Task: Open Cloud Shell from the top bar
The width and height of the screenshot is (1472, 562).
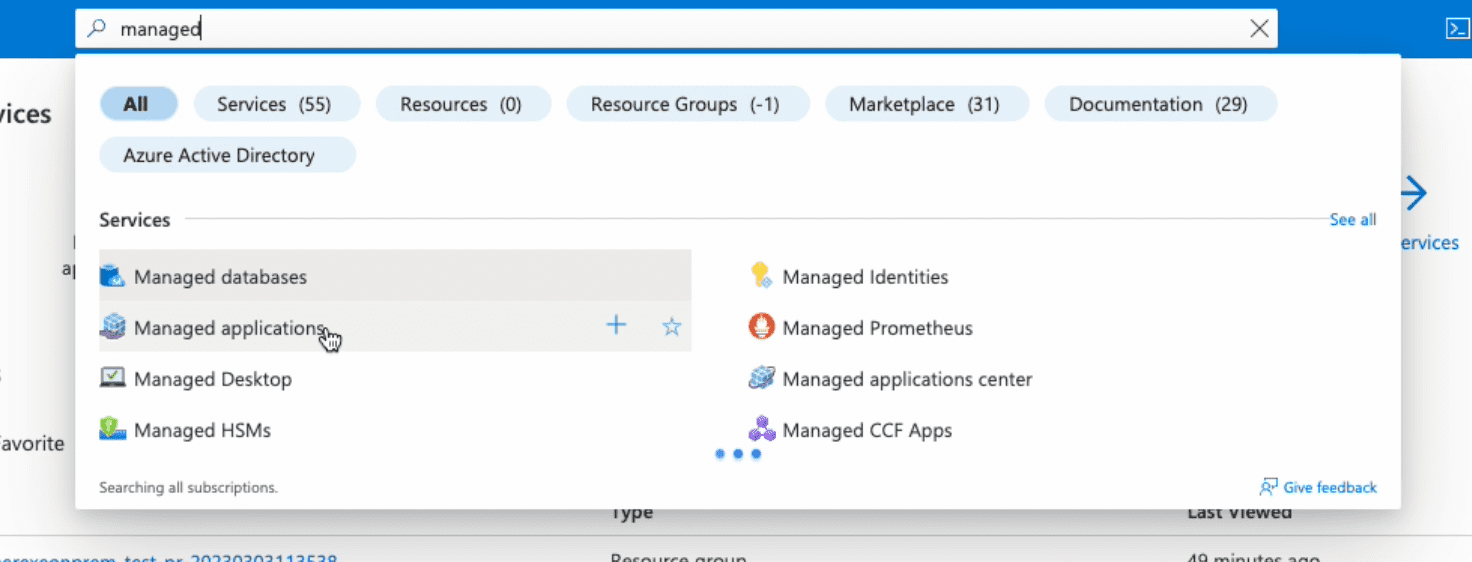Action: pyautogui.click(x=1456, y=29)
